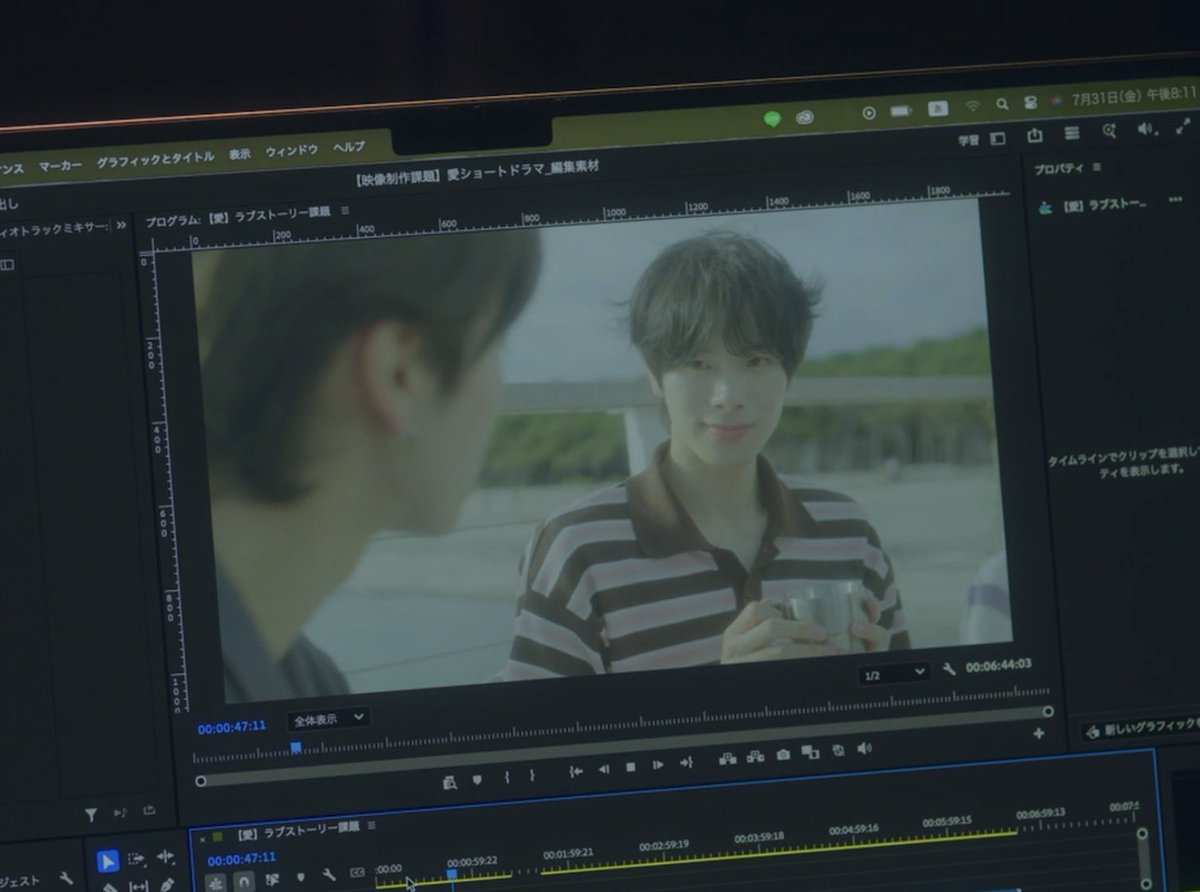Click the Extract button

click(x=756, y=757)
